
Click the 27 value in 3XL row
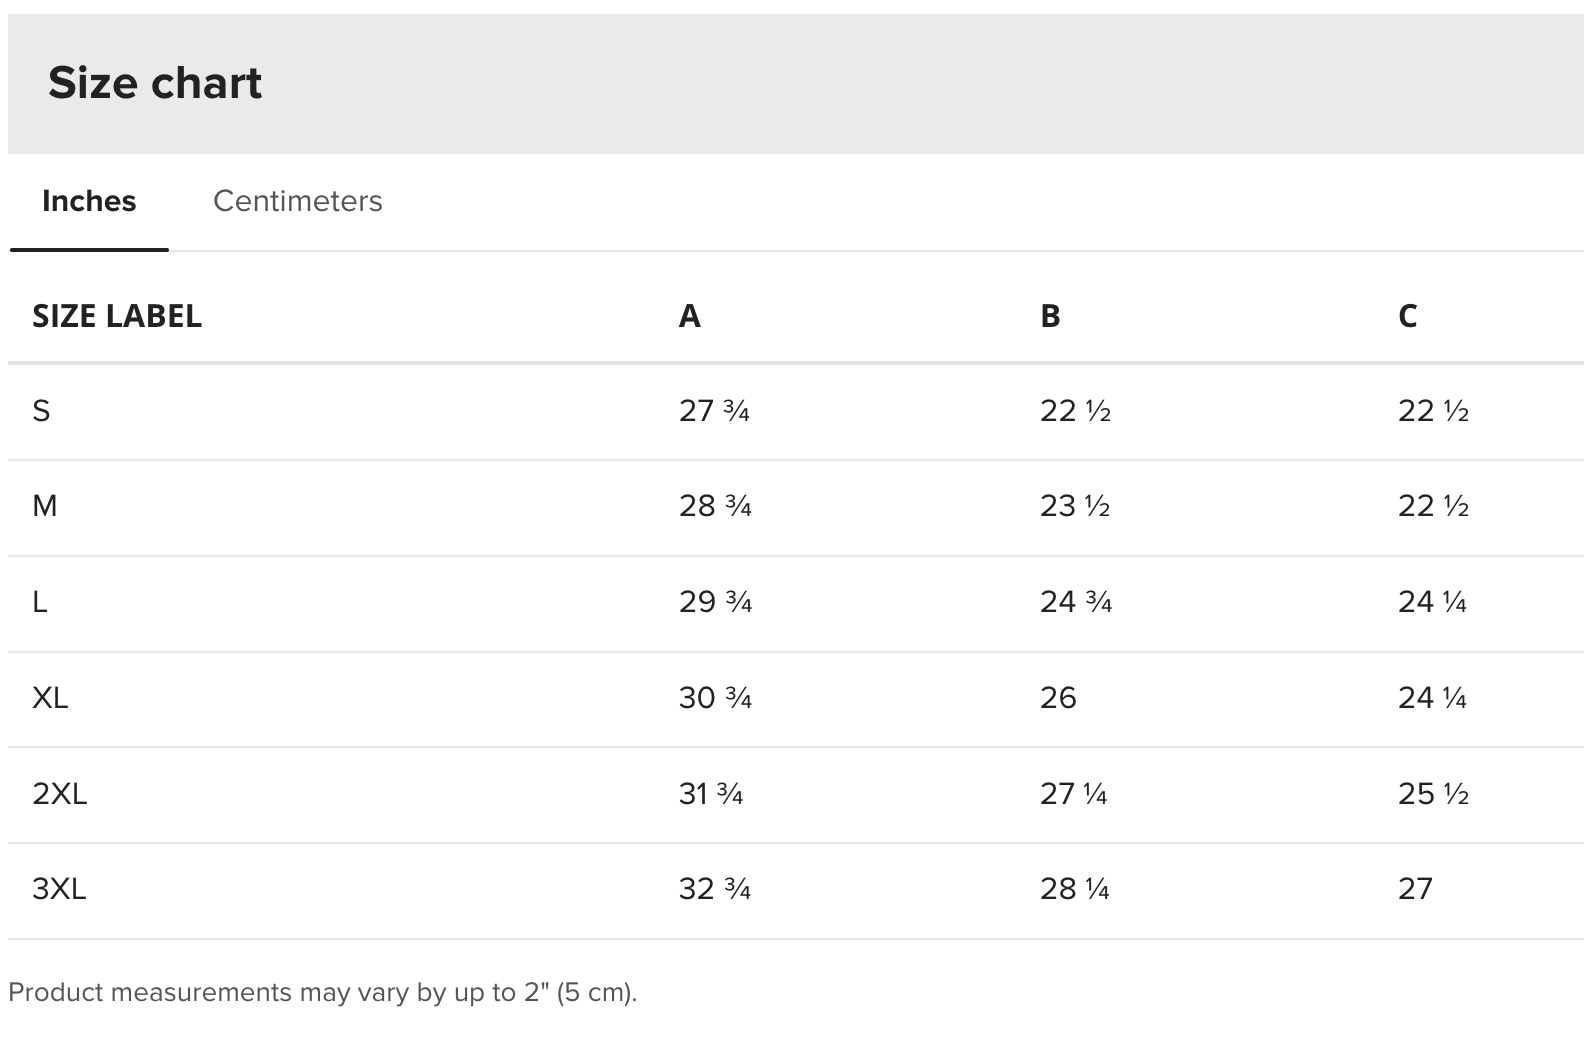click(1415, 889)
